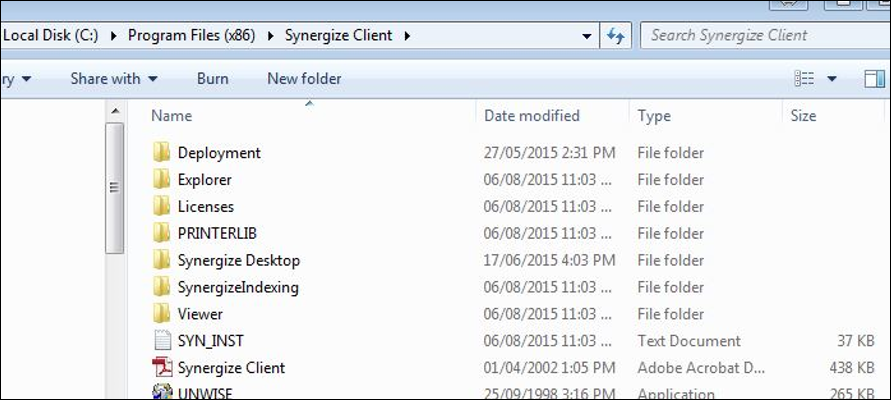The width and height of the screenshot is (891, 400).
Task: Click the navigation pane scrollbar up arrow
Action: [115, 111]
